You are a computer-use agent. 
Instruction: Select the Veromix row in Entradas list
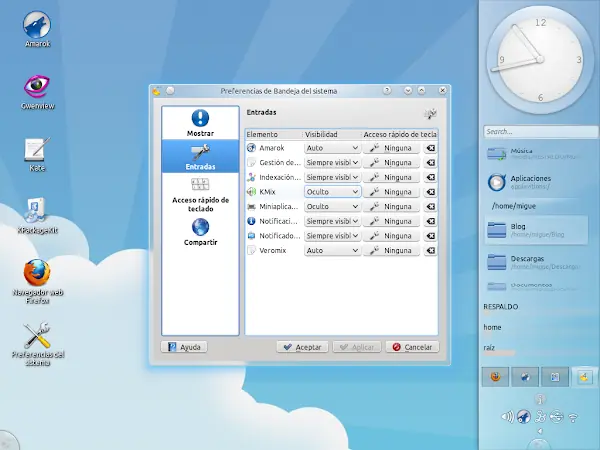pyautogui.click(x=274, y=251)
